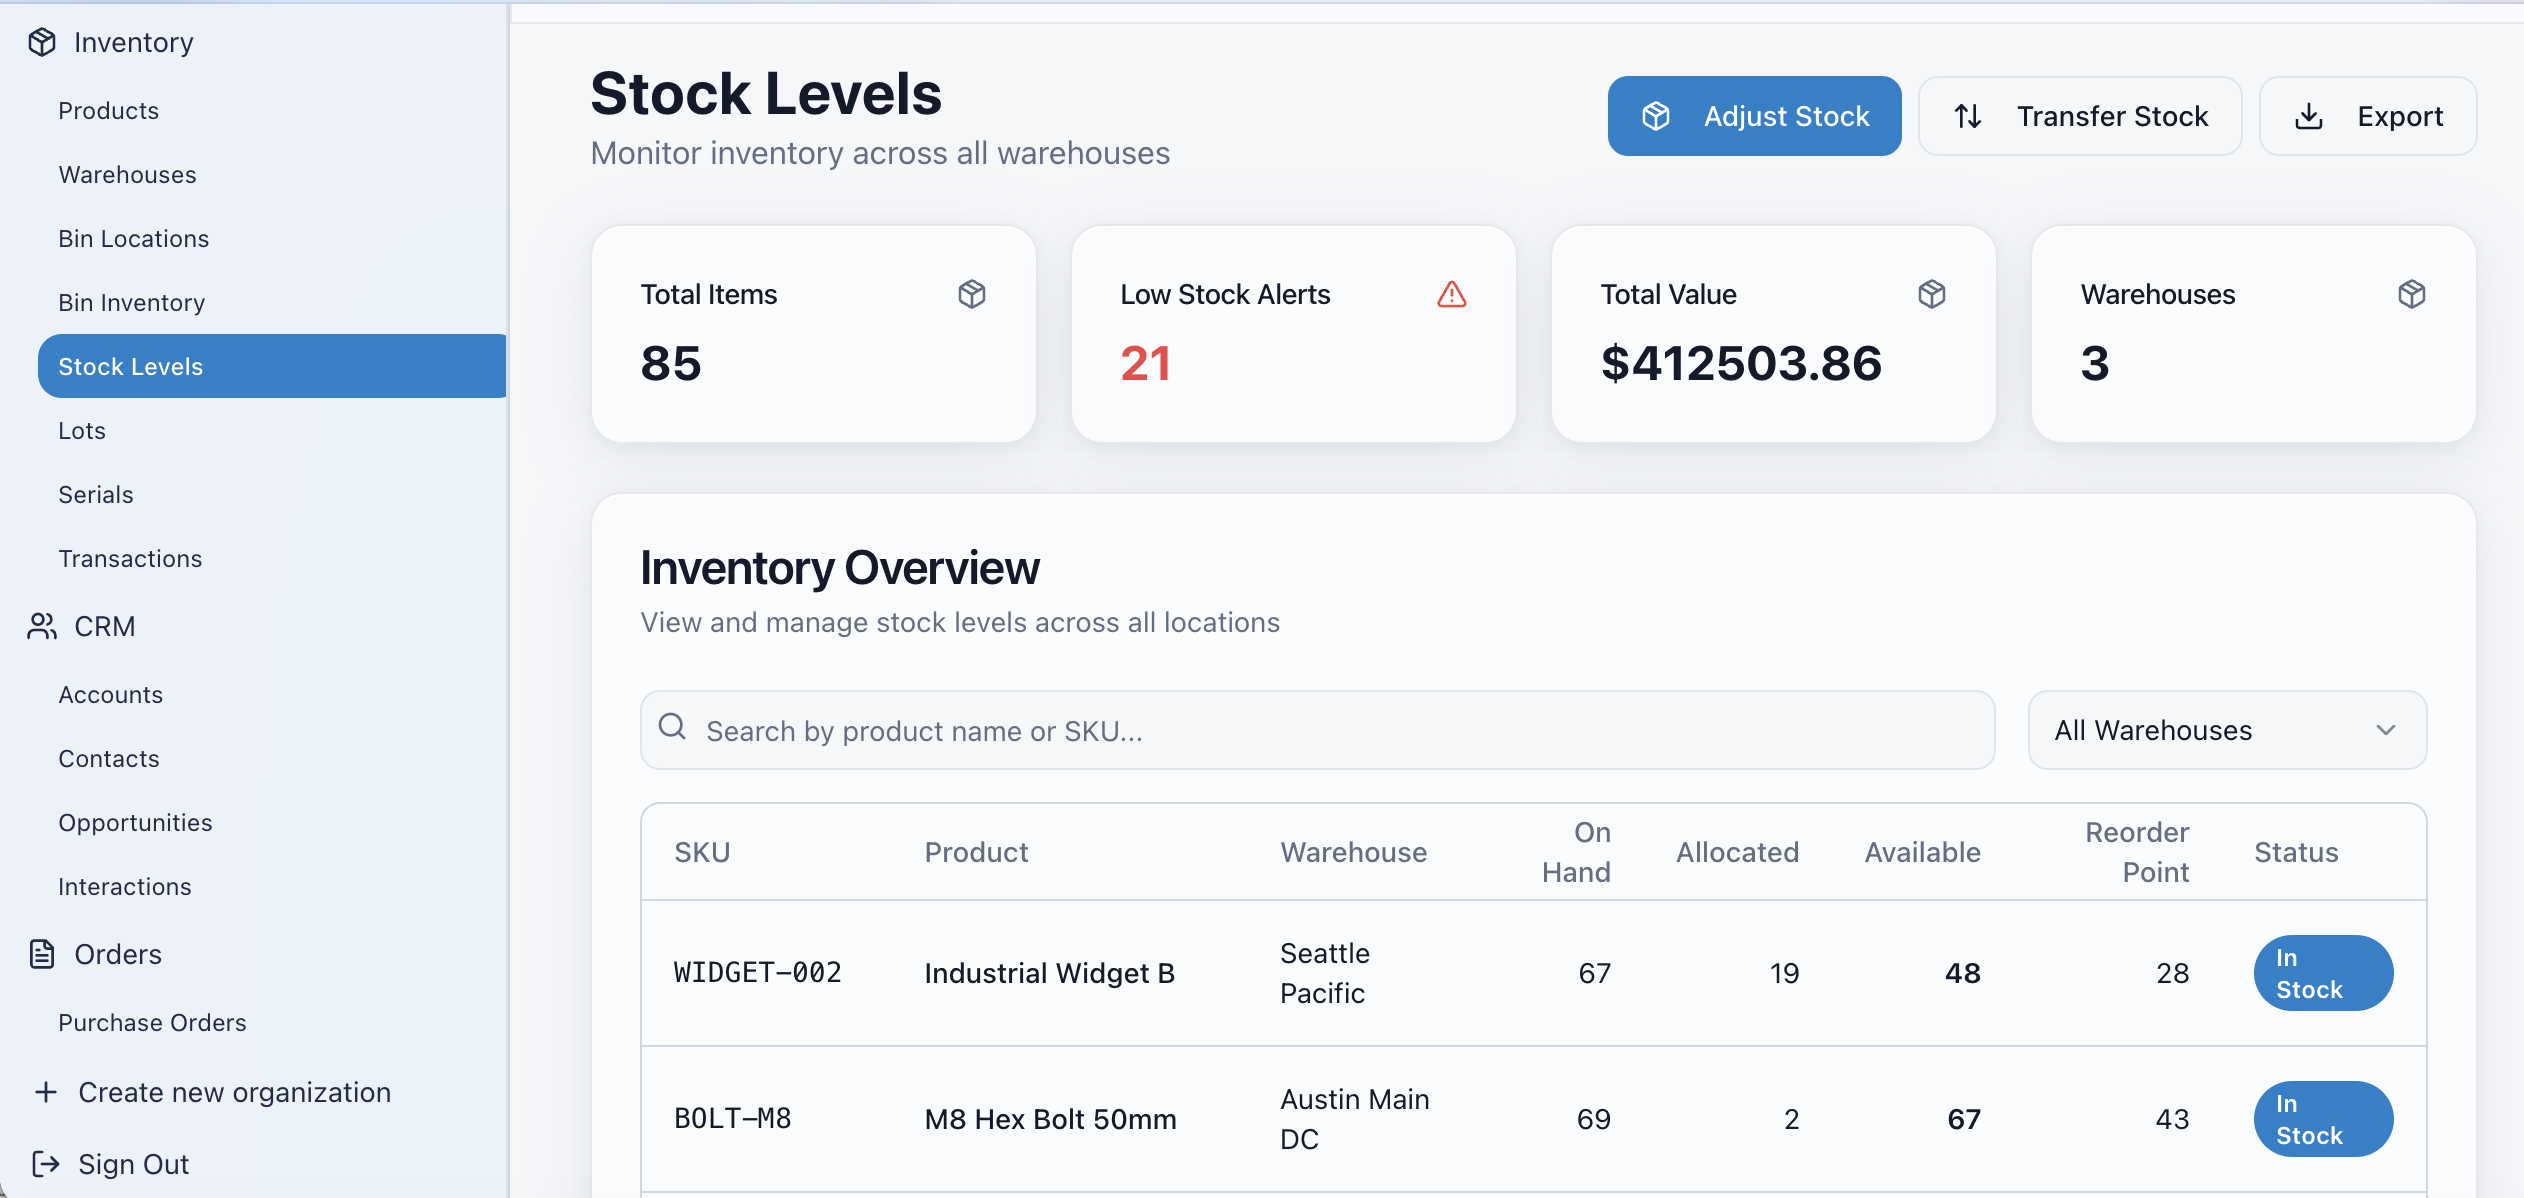Open Transactions in the sidebar

[130, 558]
